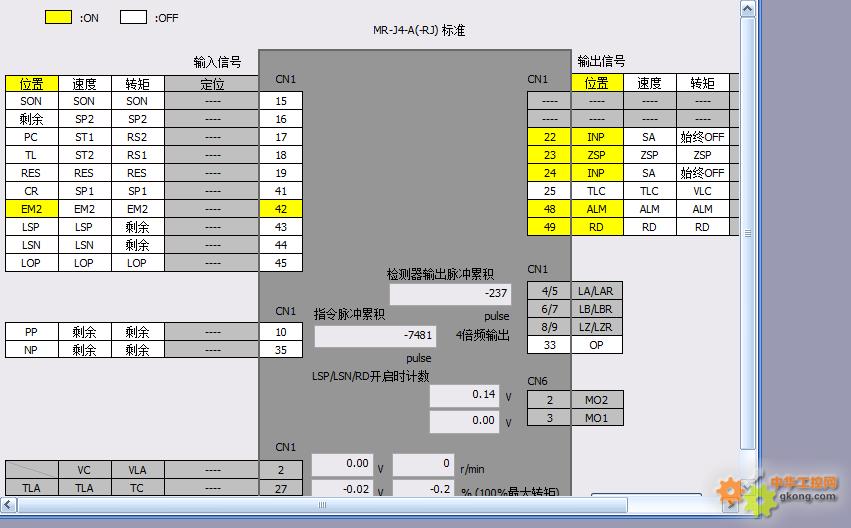Click the vertical scrollbar thumb
851x528 pixels.
[x=747, y=234]
